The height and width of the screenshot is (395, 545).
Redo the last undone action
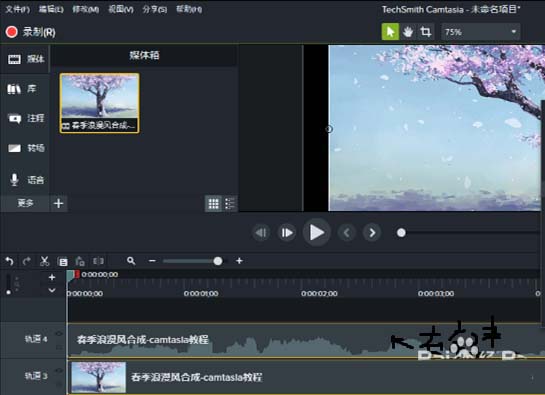click(x=27, y=261)
